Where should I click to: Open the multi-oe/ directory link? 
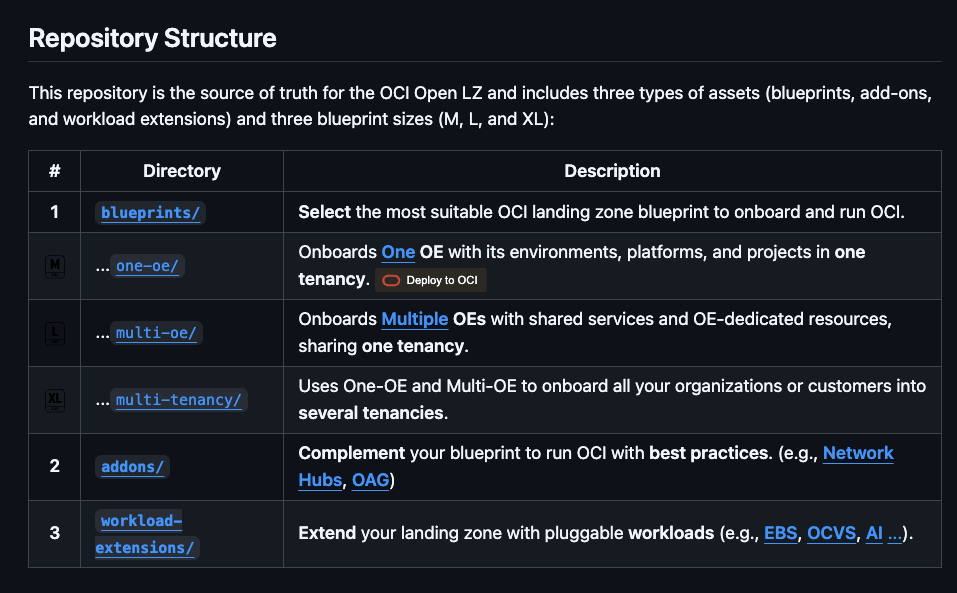[x=156, y=333]
